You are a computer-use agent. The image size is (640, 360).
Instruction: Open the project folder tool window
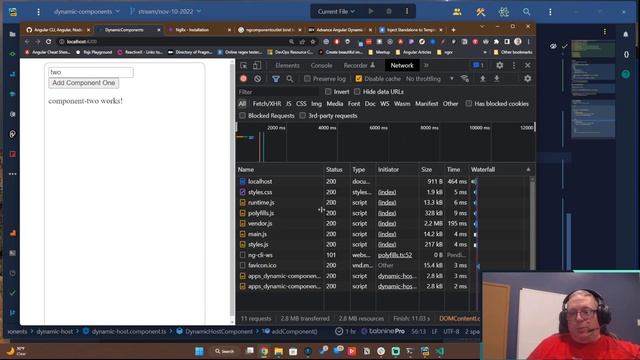[13, 34]
